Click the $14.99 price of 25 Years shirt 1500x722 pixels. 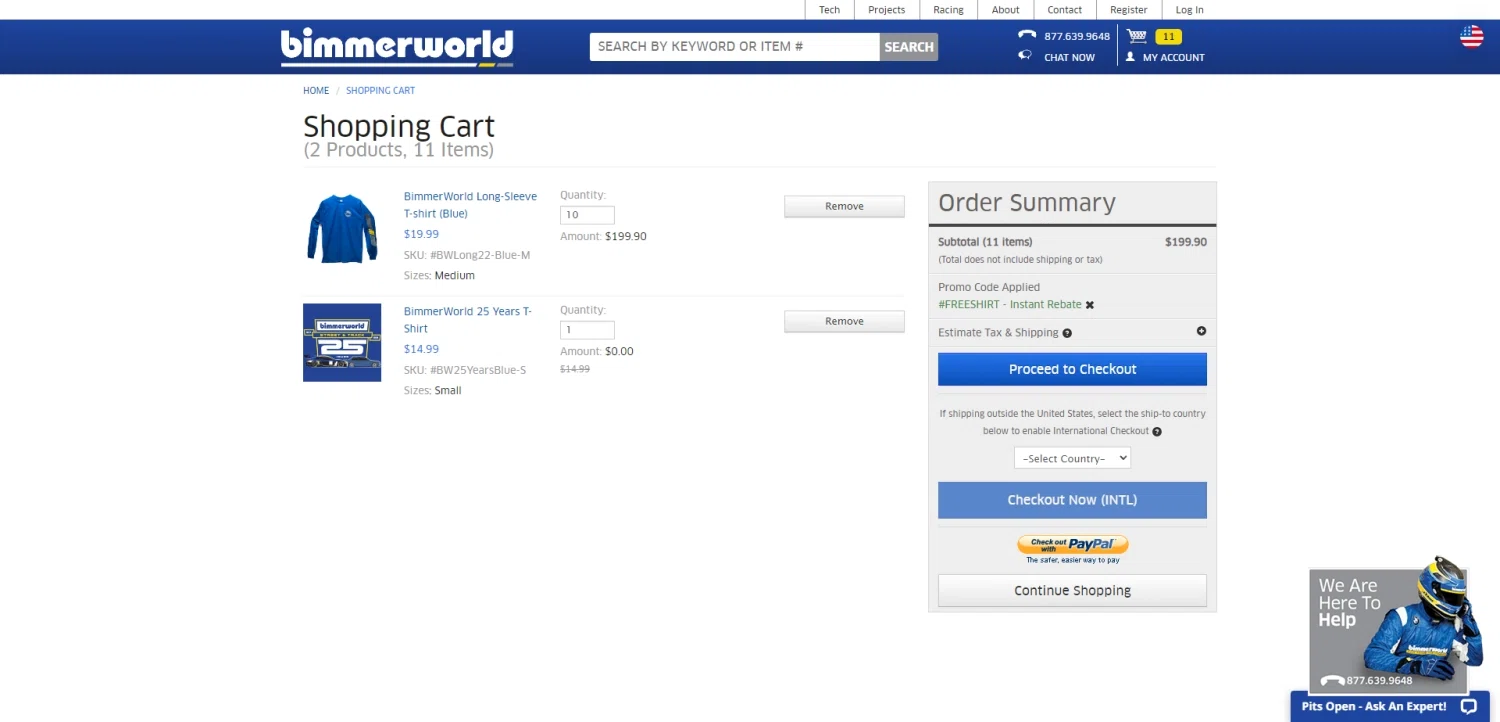pyautogui.click(x=421, y=349)
